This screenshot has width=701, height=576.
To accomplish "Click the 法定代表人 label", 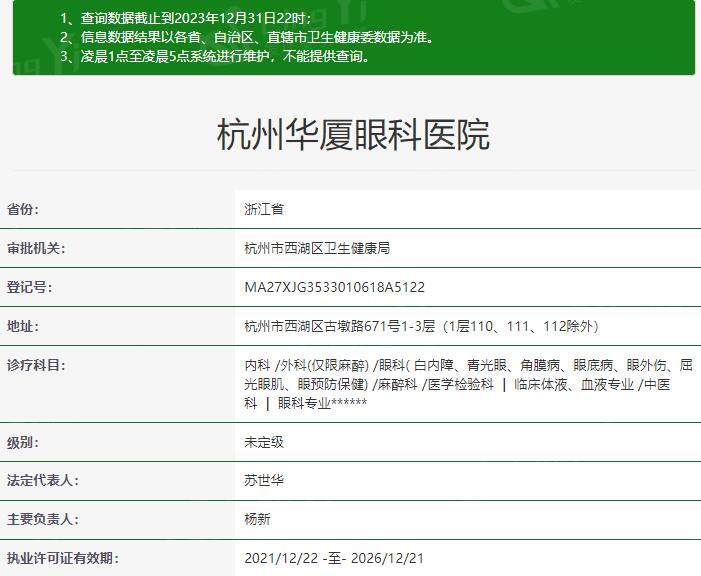I will [42, 480].
